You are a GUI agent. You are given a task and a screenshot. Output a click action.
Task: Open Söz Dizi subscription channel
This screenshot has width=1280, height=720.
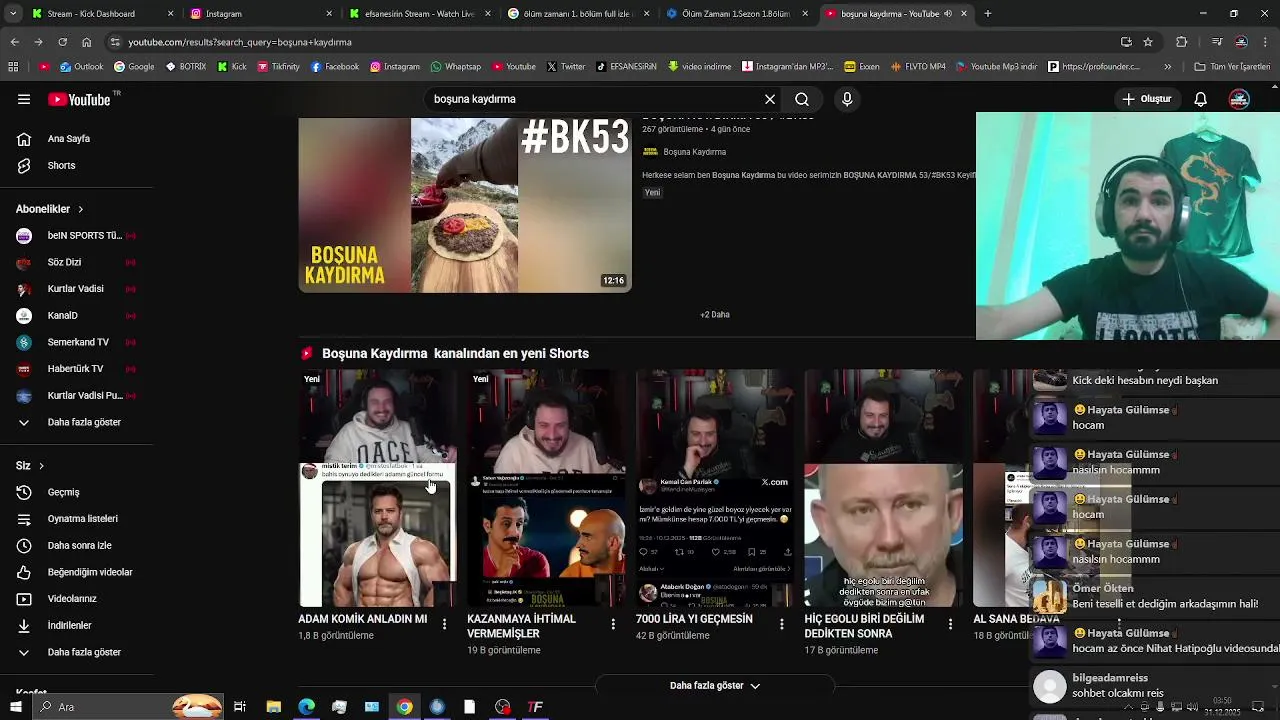[64, 262]
